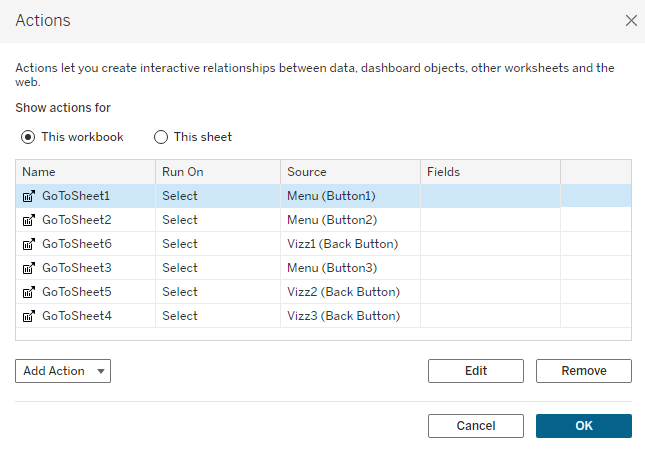Click the GoToSheet1 action icon
This screenshot has height=453, width=645.
[x=28, y=196]
